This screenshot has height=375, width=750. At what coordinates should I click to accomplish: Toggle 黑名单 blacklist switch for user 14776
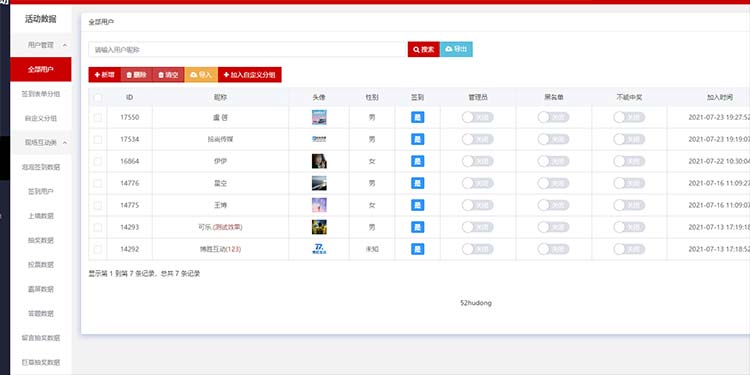pos(553,183)
